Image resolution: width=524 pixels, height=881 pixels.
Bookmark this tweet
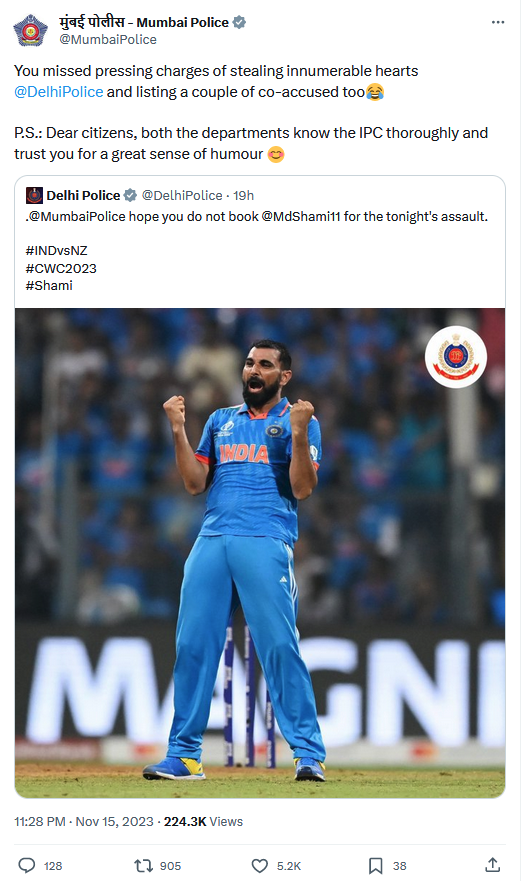click(x=376, y=865)
